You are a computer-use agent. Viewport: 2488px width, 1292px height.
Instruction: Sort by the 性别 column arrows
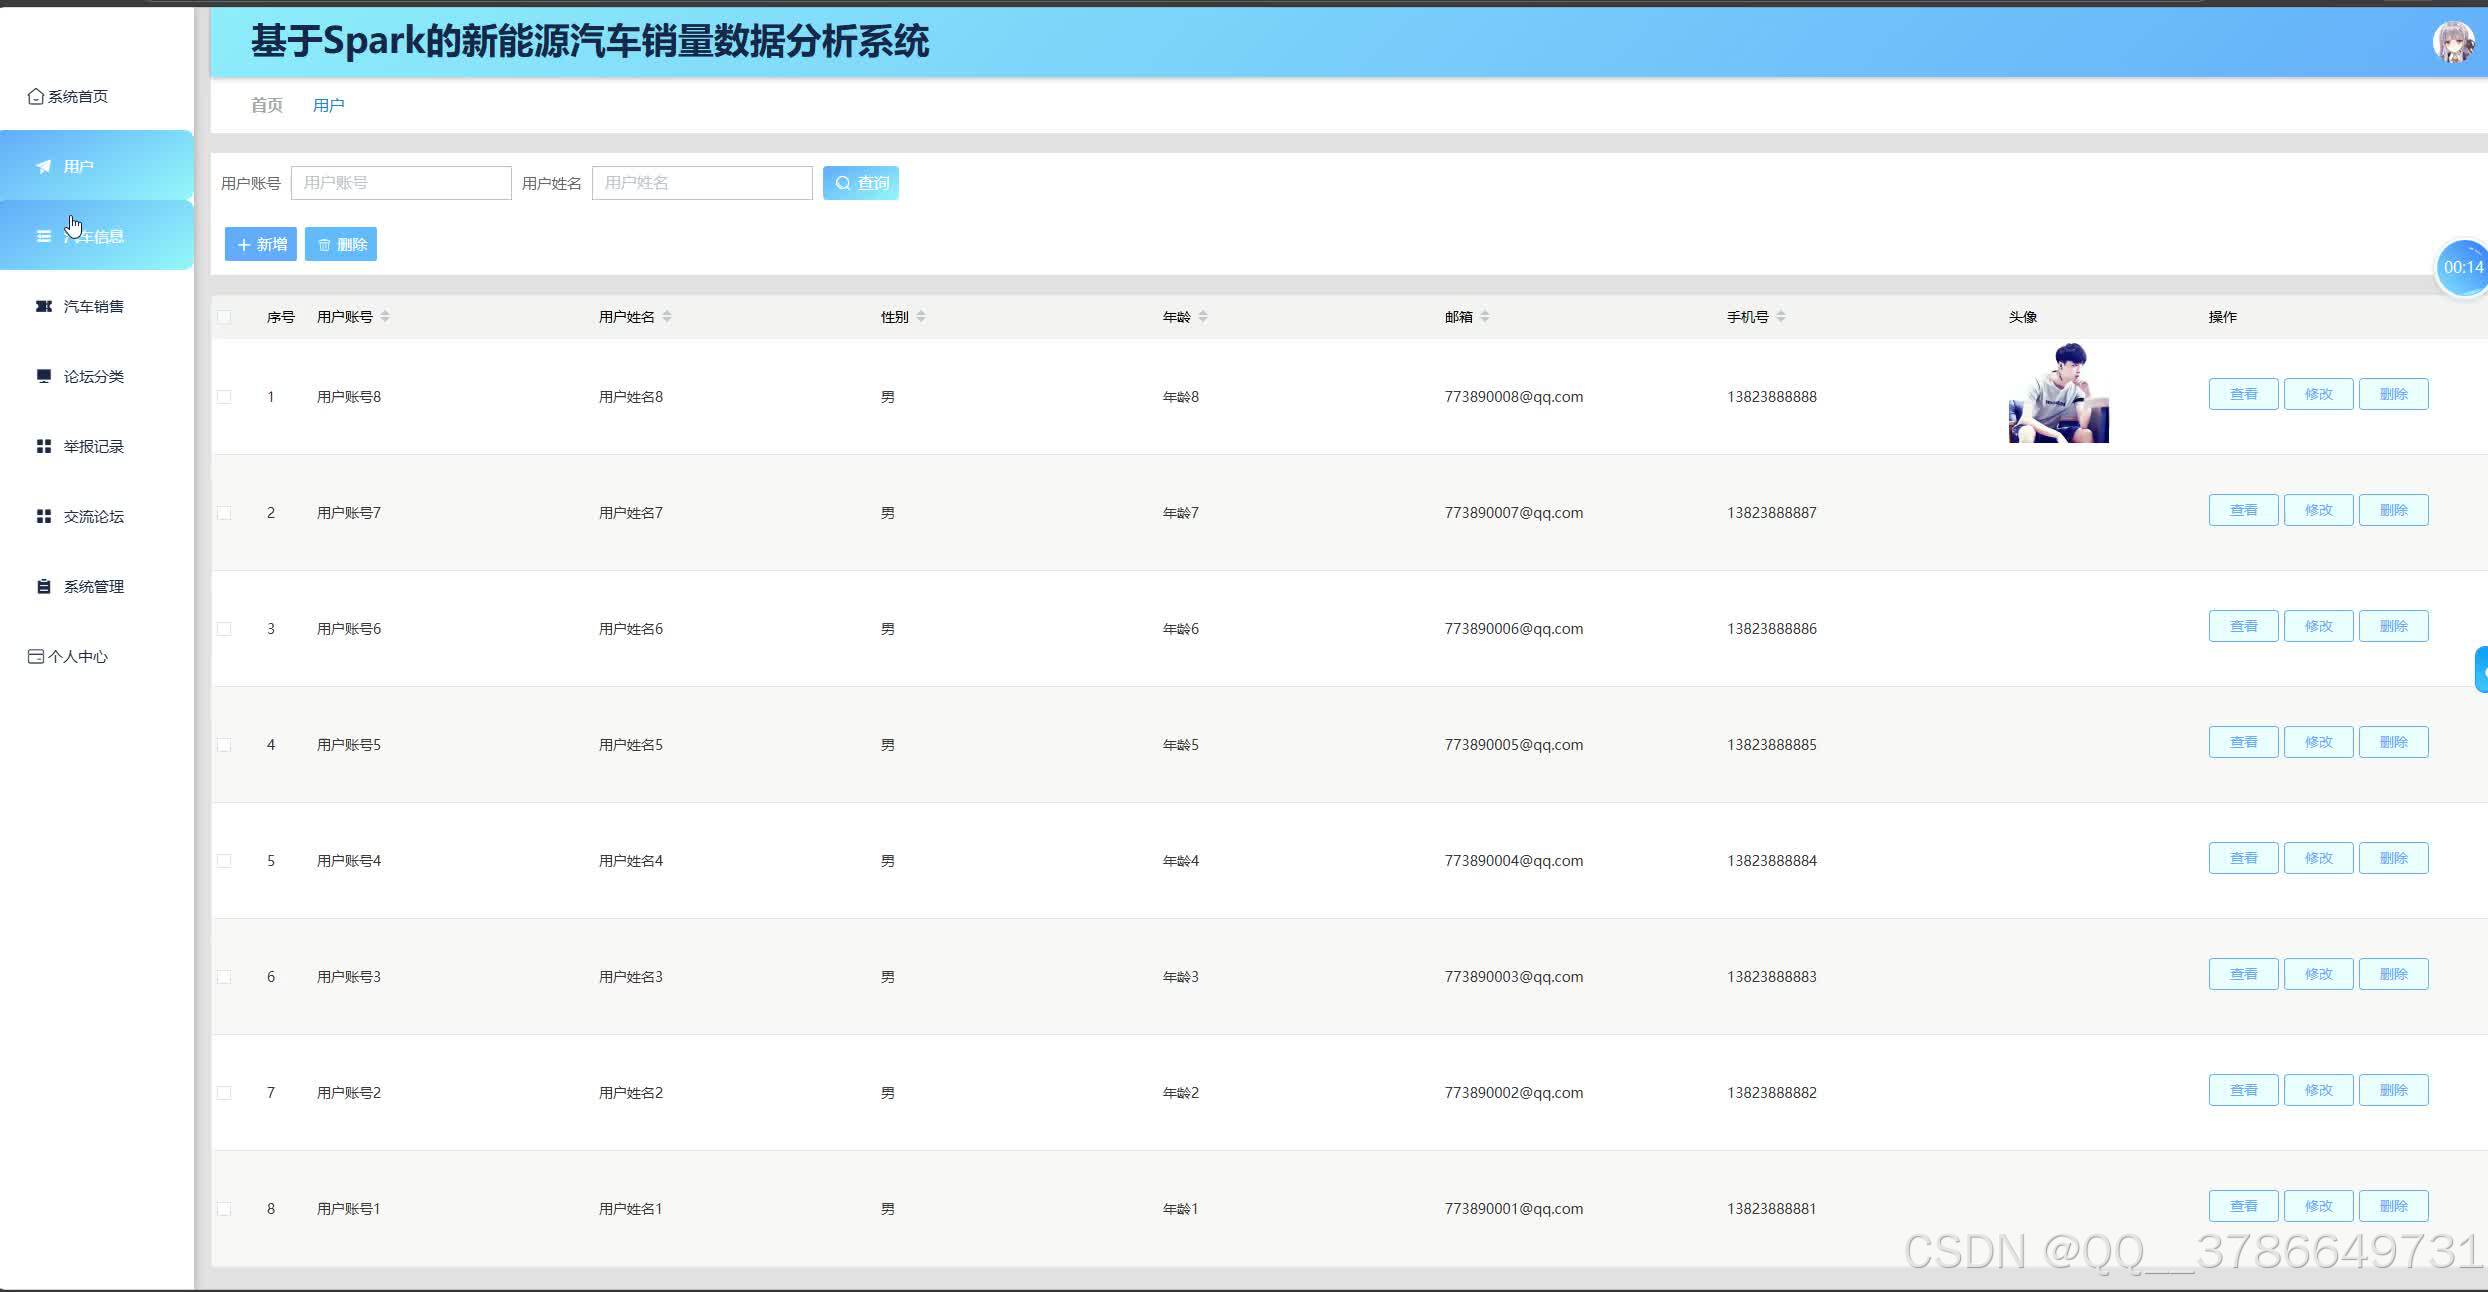click(921, 317)
